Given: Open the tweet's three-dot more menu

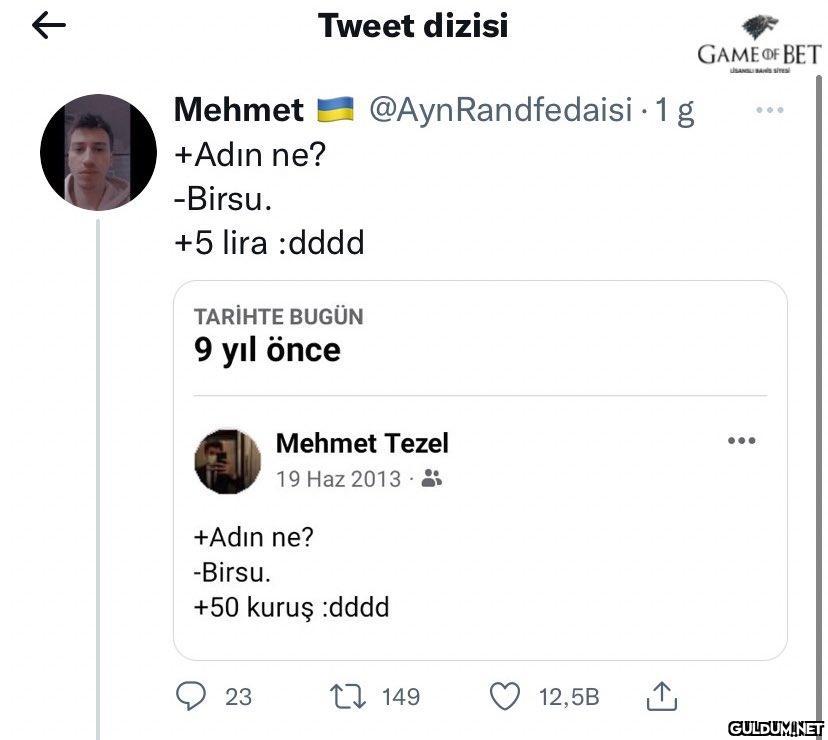Looking at the screenshot, I should point(769,110).
